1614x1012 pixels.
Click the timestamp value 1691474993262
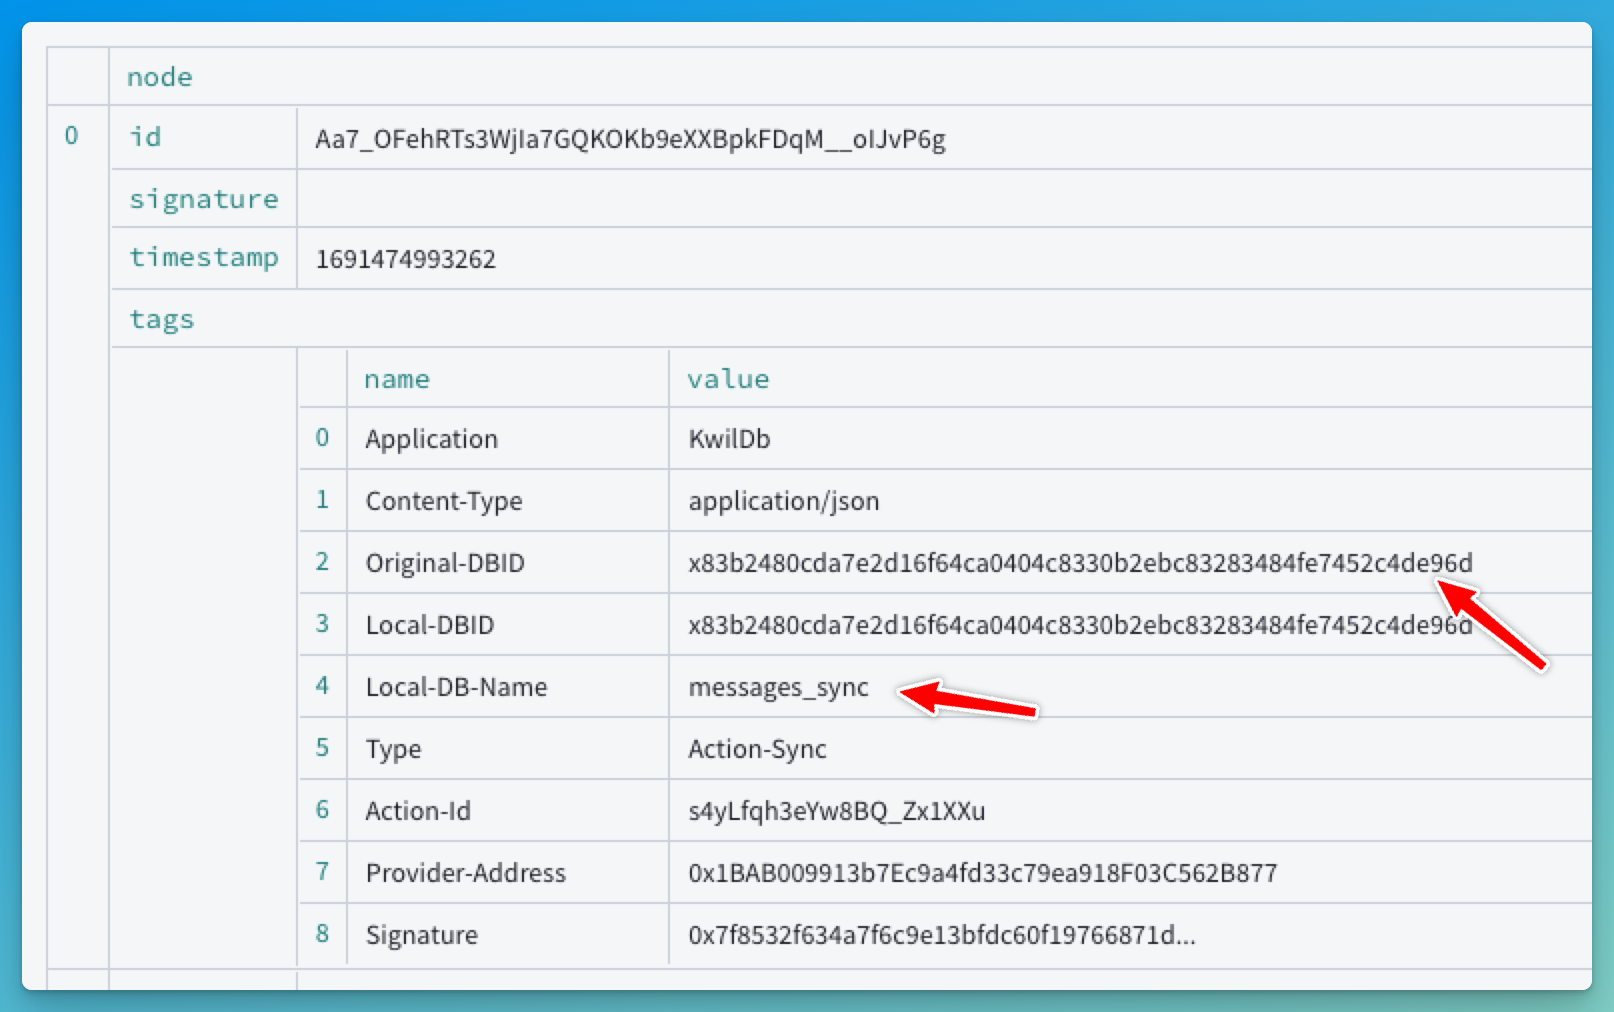[404, 258]
